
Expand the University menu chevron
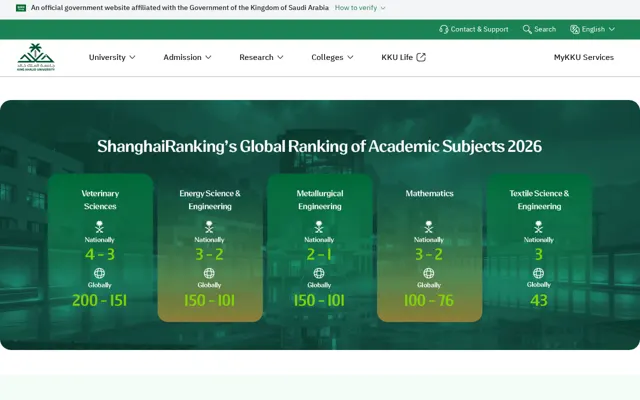coord(132,57)
